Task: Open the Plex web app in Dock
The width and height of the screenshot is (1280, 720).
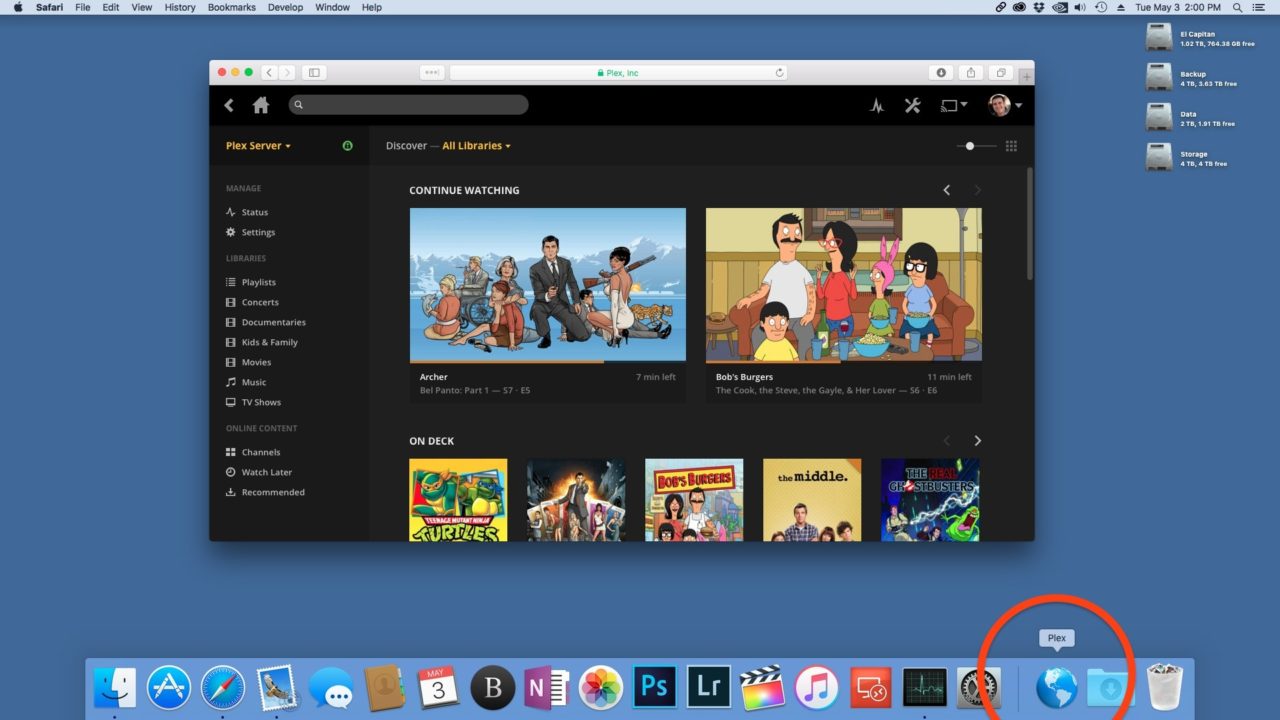Action: 1057,688
